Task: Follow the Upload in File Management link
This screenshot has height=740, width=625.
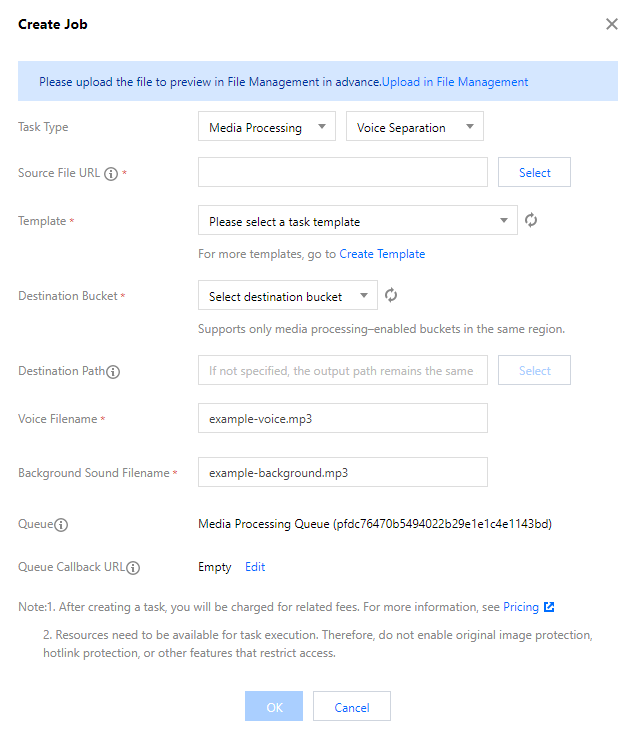Action: [x=455, y=82]
